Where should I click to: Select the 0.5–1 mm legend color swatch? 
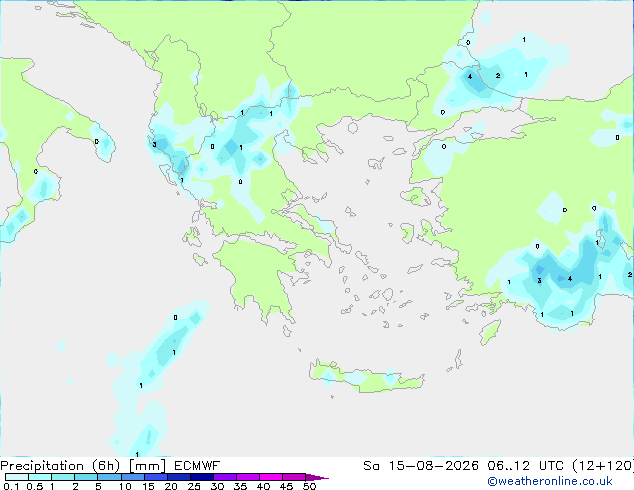pos(40,477)
